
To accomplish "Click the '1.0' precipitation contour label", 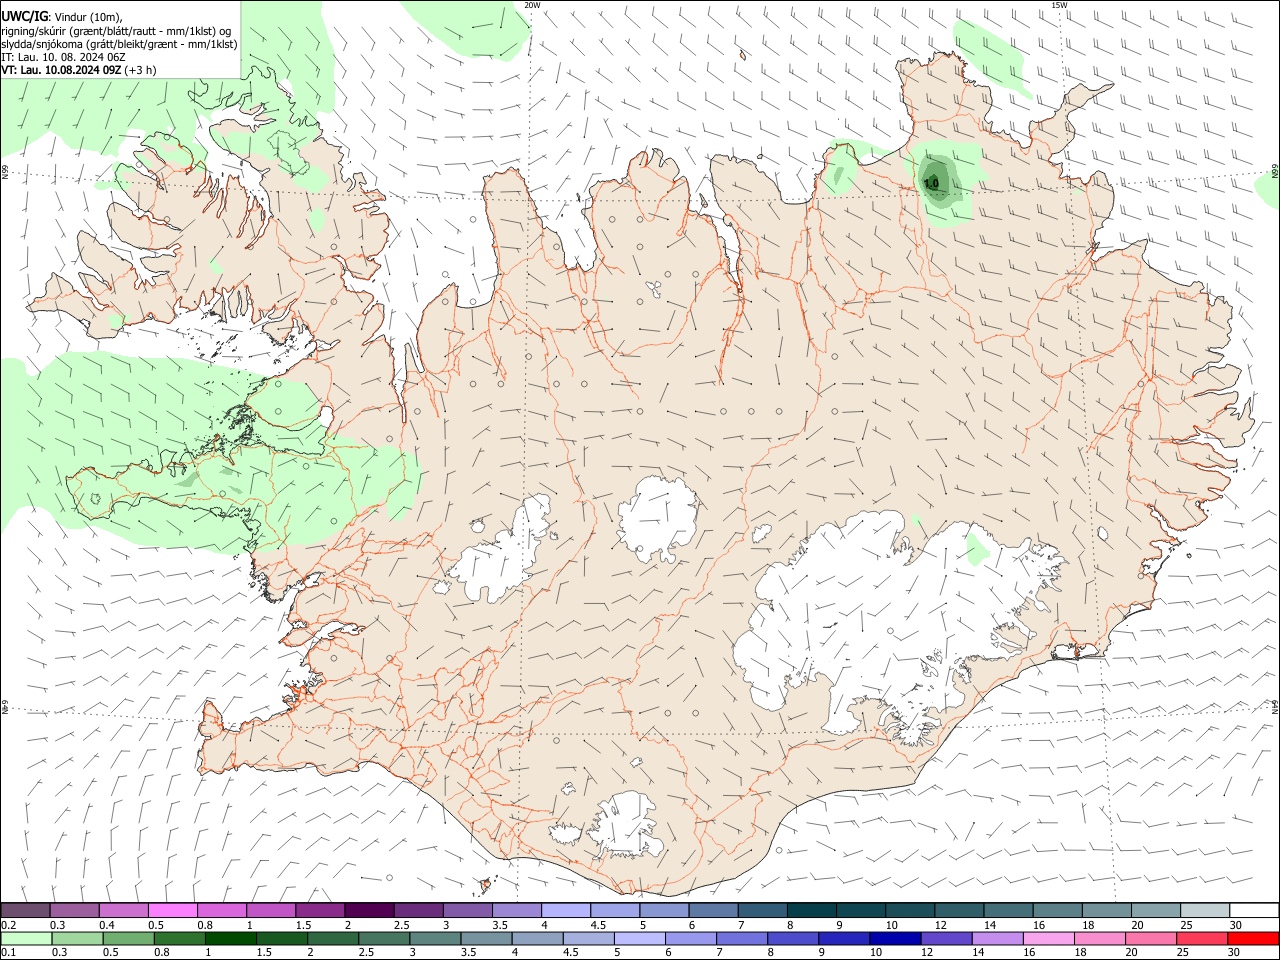I will pyautogui.click(x=931, y=184).
